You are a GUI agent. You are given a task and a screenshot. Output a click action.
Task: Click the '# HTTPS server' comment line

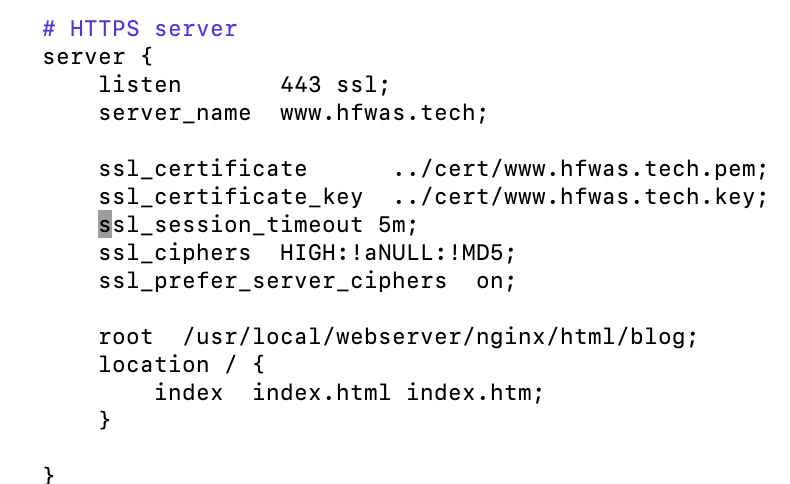click(x=140, y=29)
